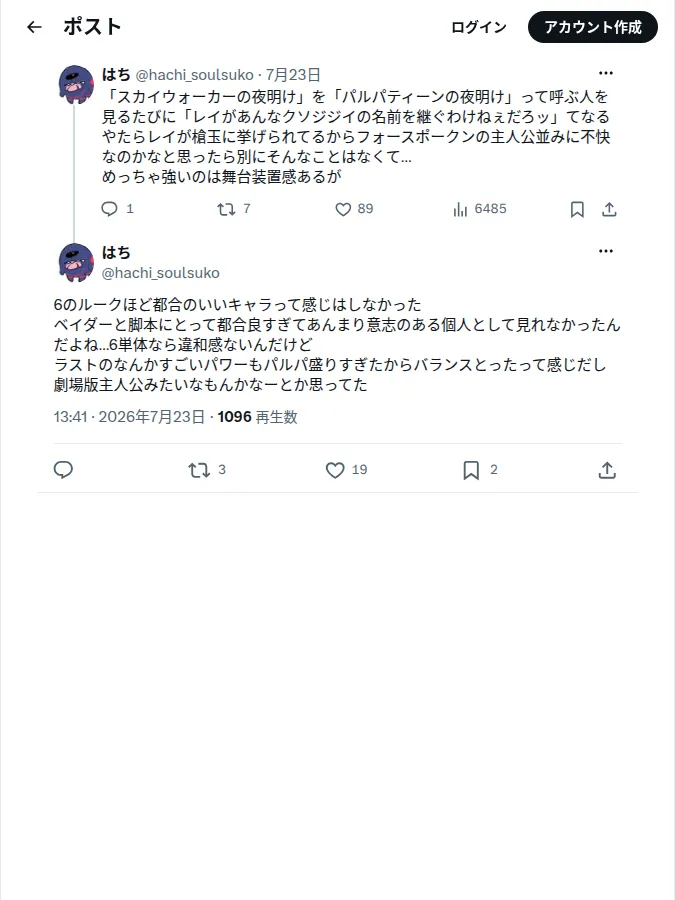The width and height of the screenshot is (675, 900).
Task: Bookmark the first post
Action: tap(577, 210)
